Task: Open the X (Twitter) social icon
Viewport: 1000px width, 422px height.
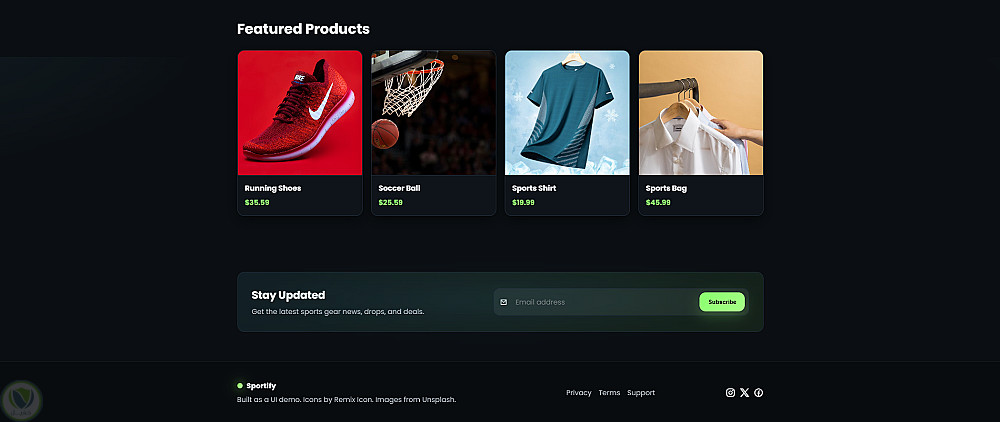Action: [744, 393]
